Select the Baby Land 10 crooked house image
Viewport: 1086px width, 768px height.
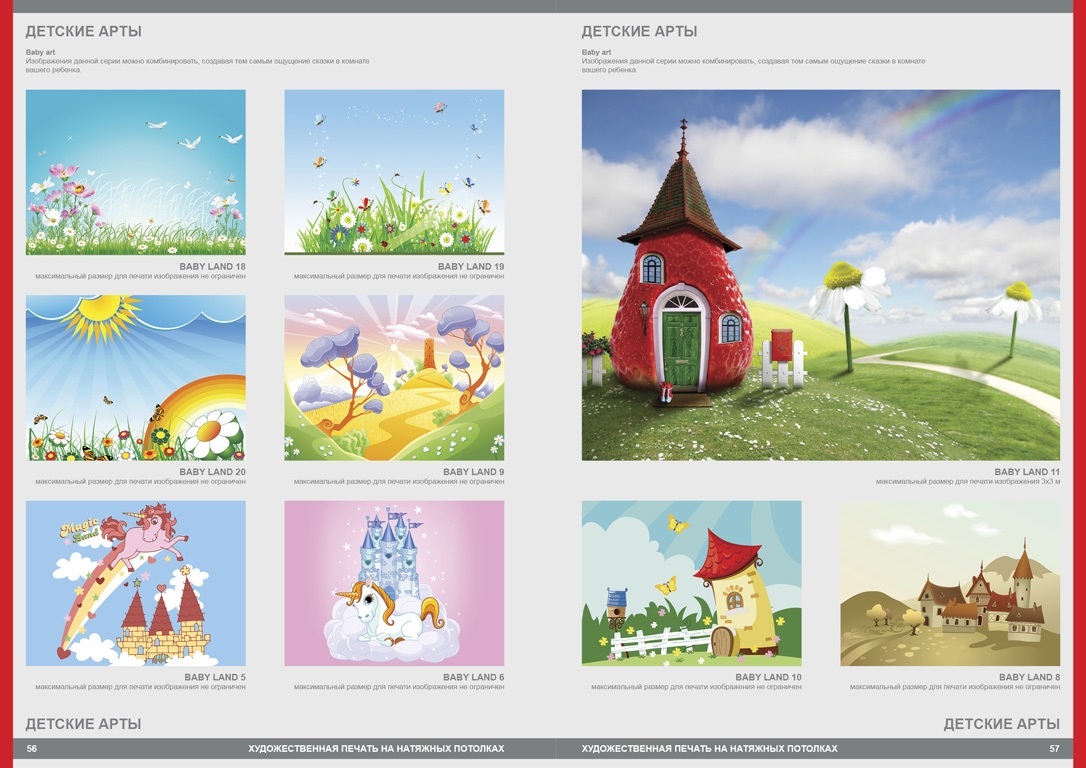tap(691, 583)
